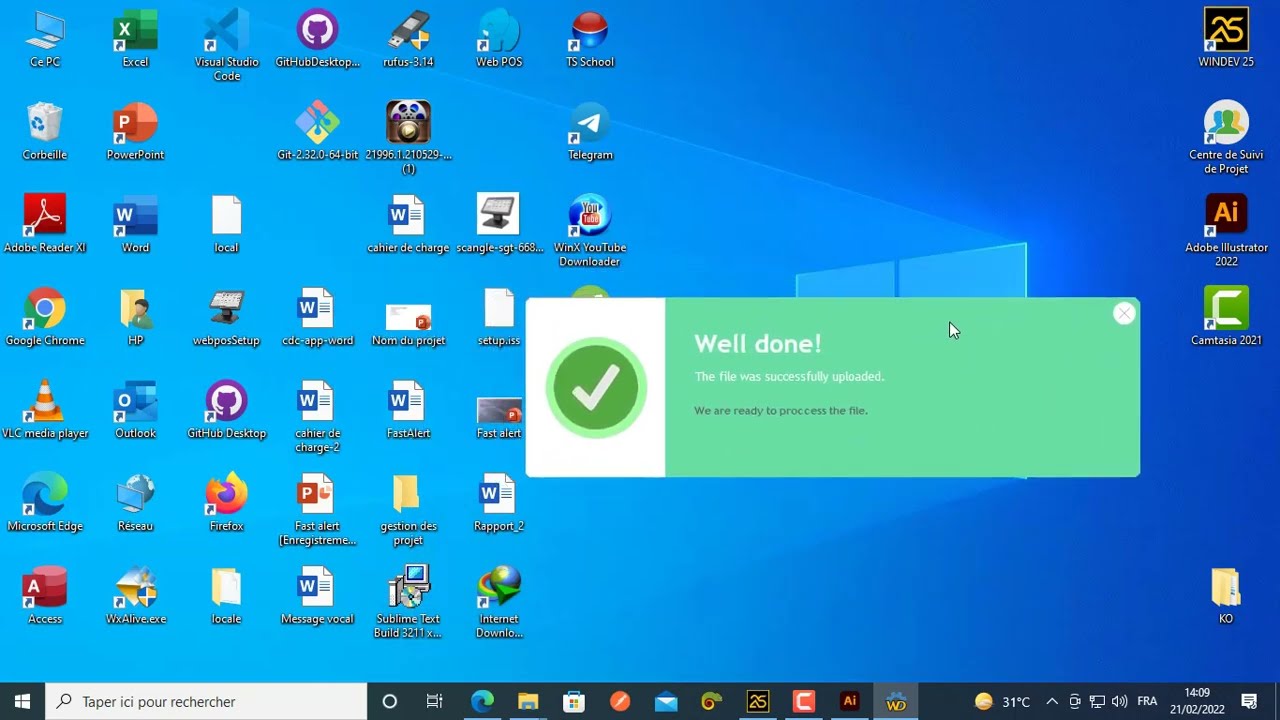Open the volume control in tray
The height and width of the screenshot is (720, 1280).
tap(1119, 701)
